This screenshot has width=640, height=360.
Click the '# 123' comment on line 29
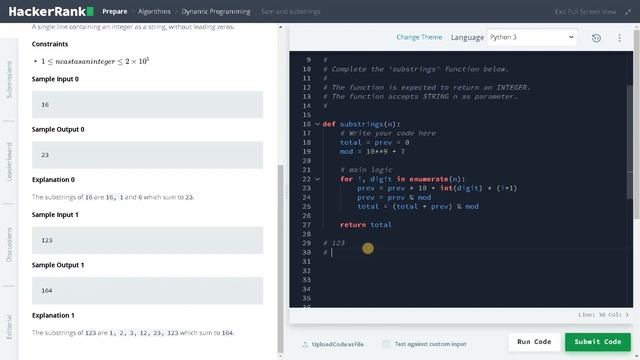point(334,243)
